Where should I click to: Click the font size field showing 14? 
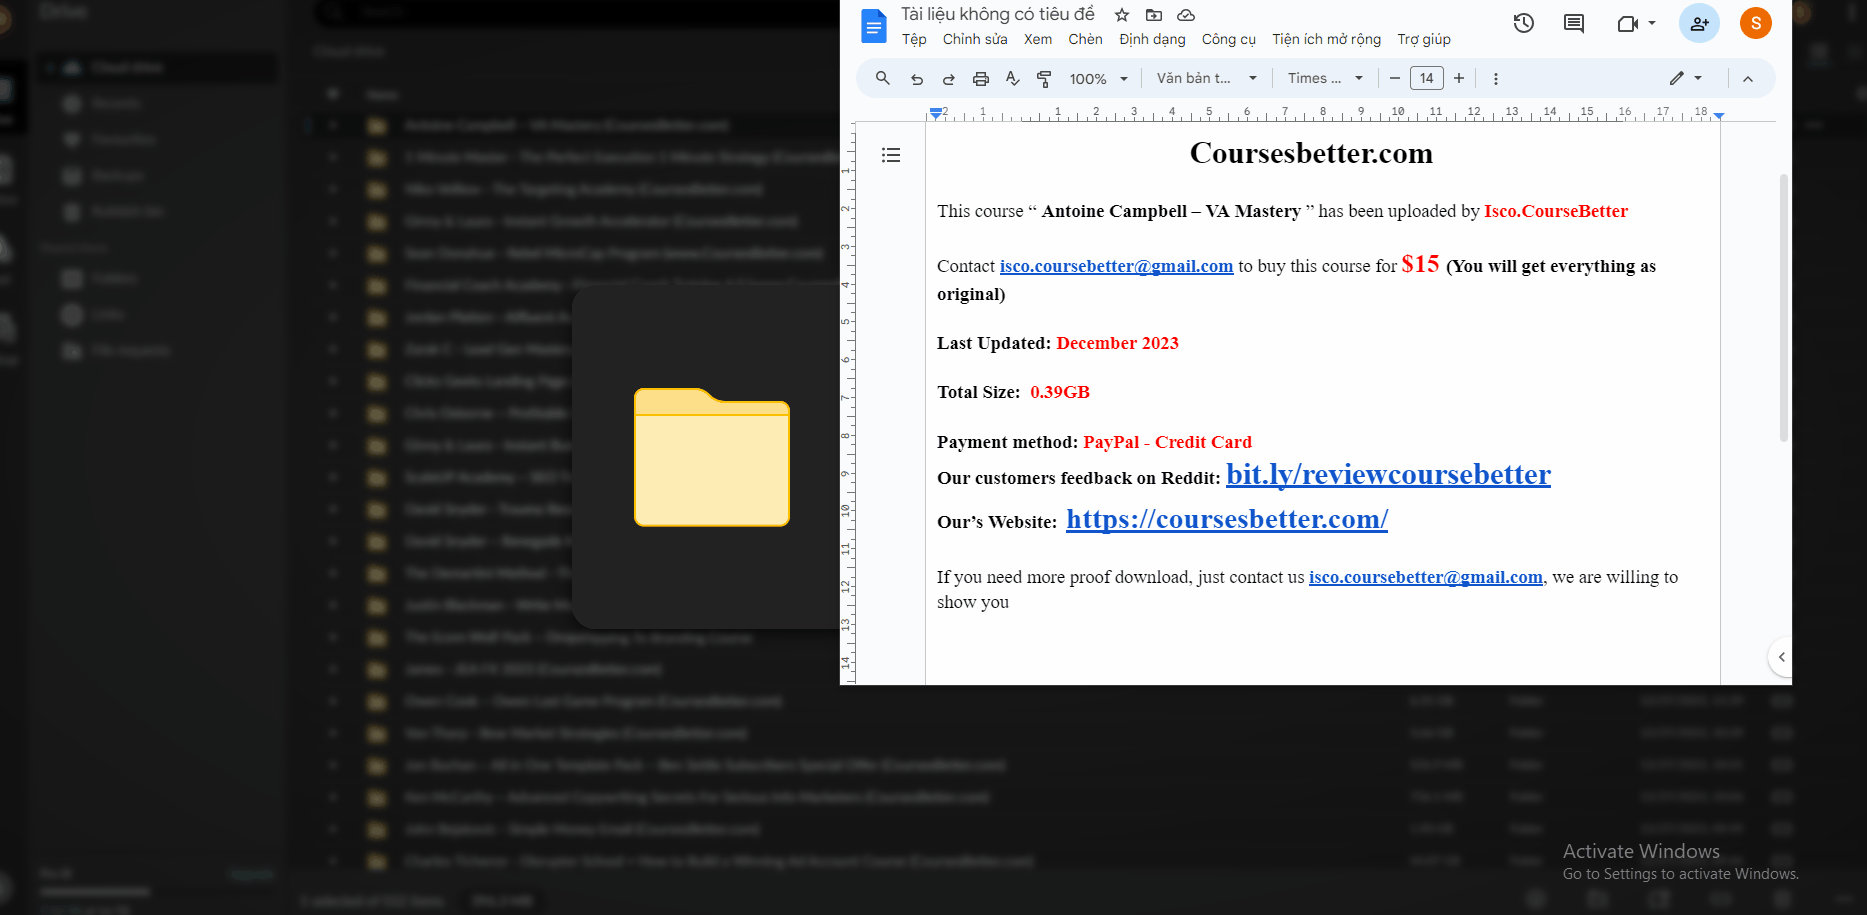coord(1427,78)
